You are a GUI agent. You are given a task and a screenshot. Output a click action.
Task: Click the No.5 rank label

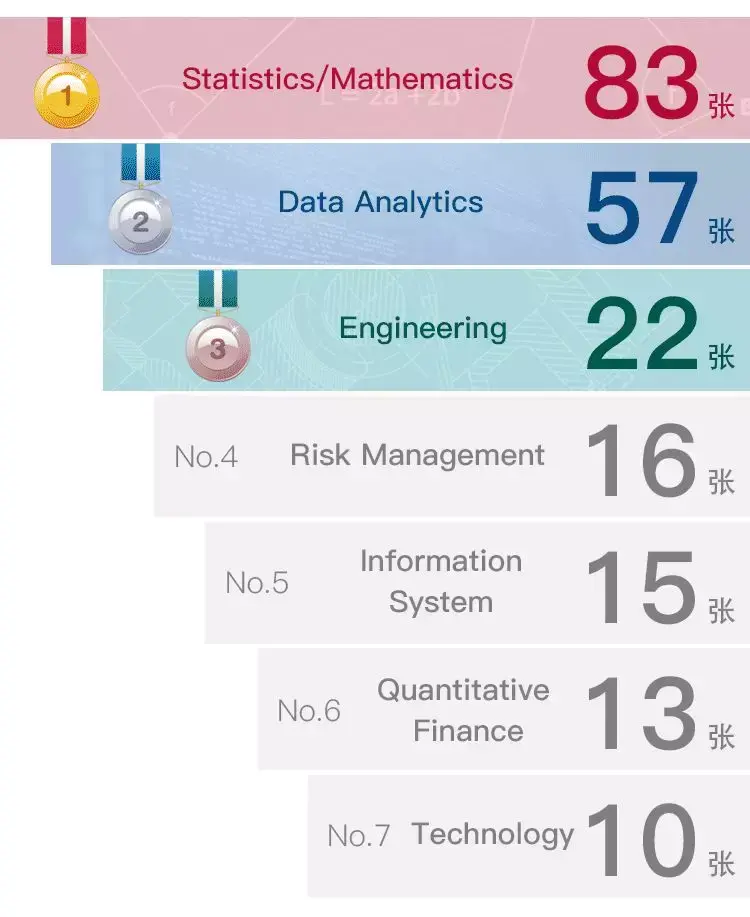point(257,583)
